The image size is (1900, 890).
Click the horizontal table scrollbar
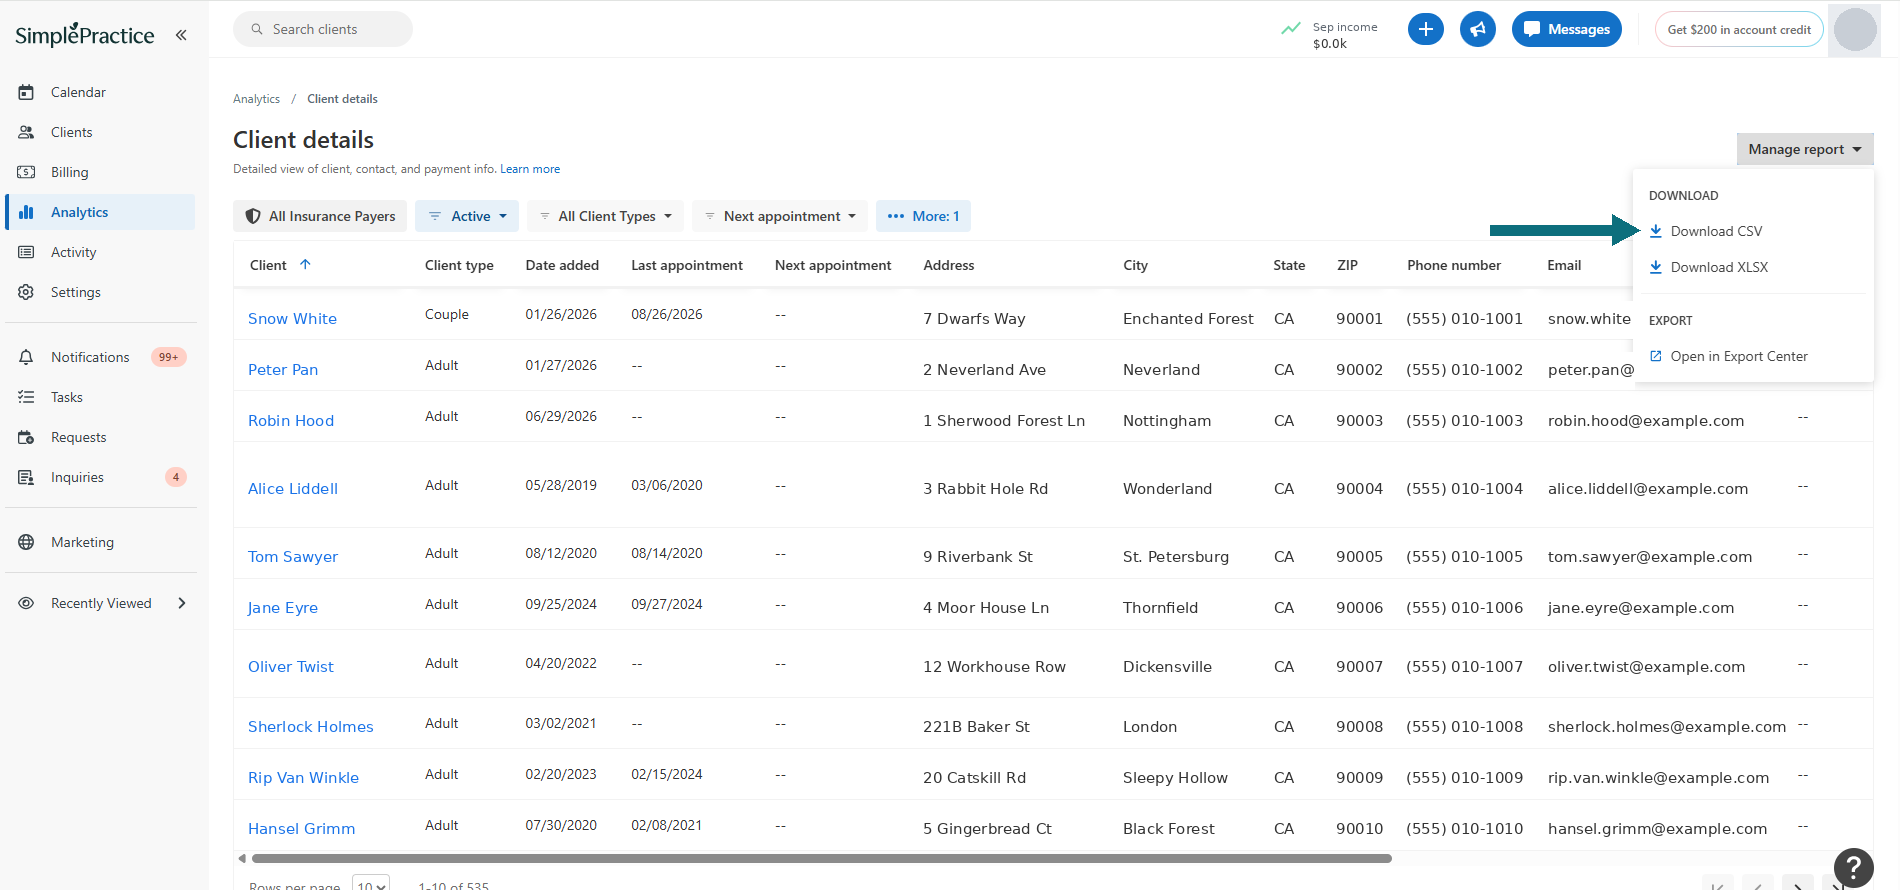click(x=821, y=858)
